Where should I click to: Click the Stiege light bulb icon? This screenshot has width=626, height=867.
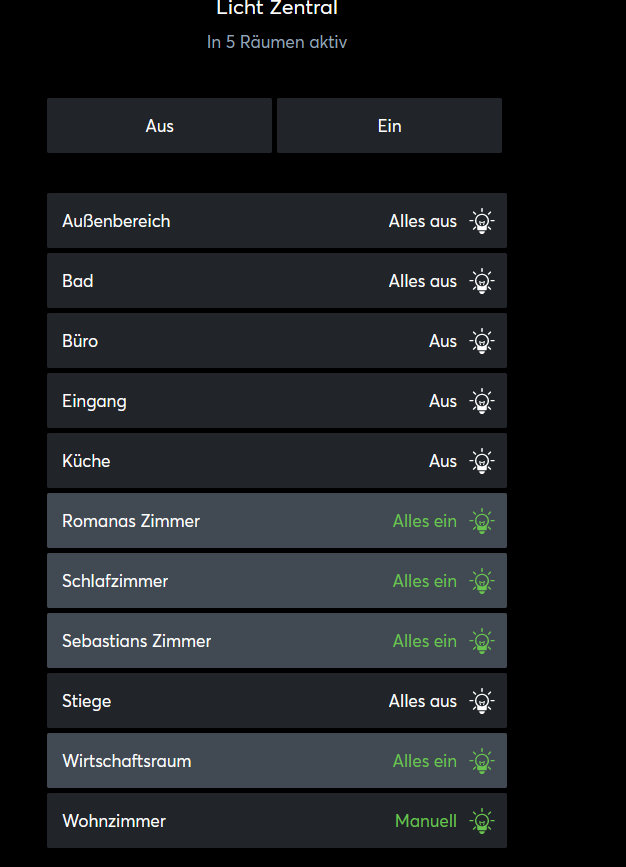[482, 701]
